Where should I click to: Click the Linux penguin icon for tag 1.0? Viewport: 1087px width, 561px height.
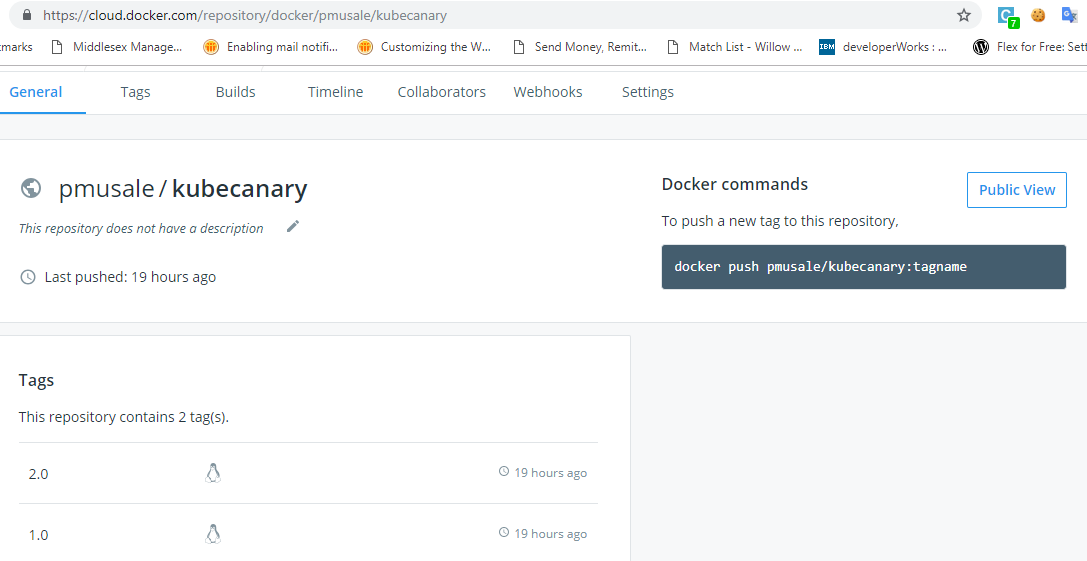[x=212, y=534]
